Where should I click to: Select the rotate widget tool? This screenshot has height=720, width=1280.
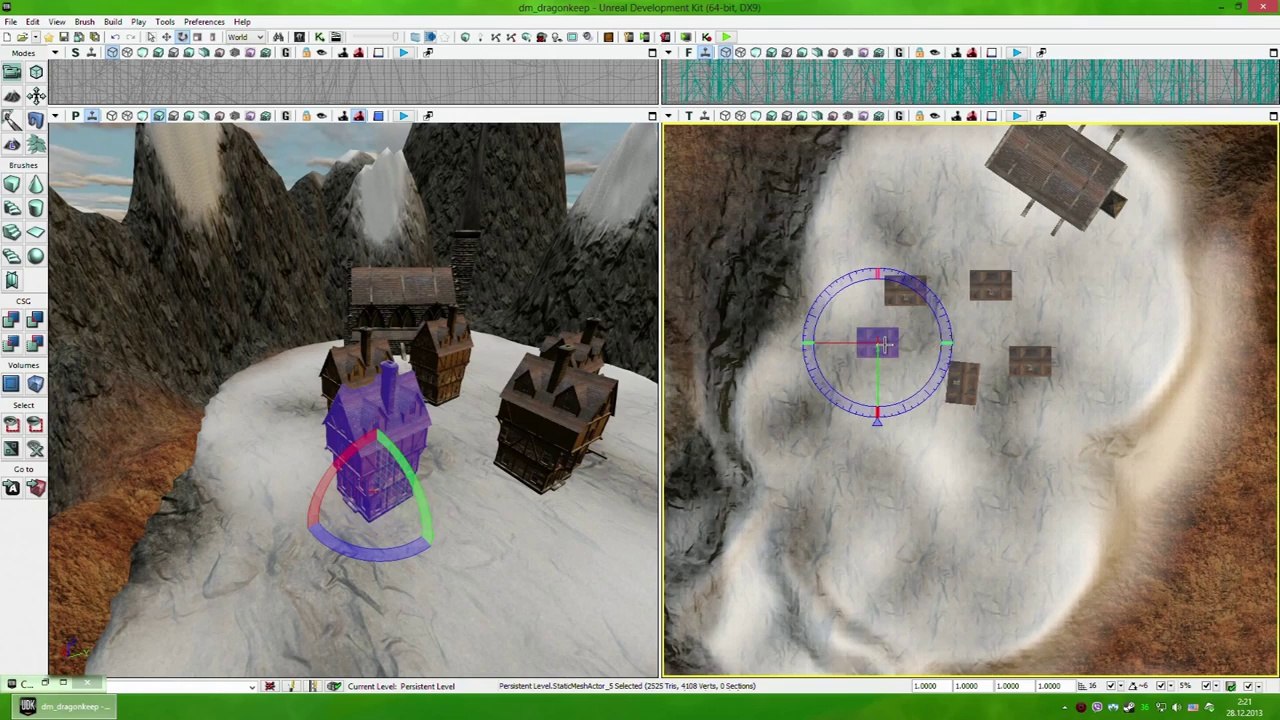[x=182, y=37]
